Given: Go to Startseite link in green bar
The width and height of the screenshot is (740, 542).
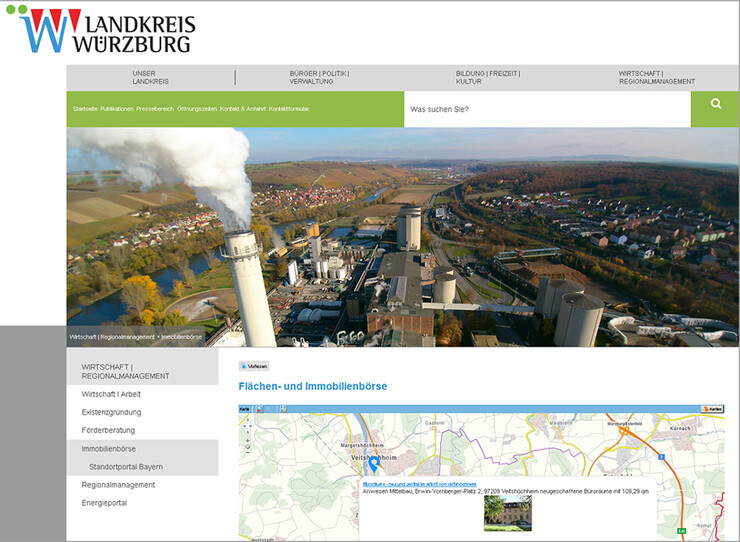Looking at the screenshot, I should pyautogui.click(x=84, y=108).
